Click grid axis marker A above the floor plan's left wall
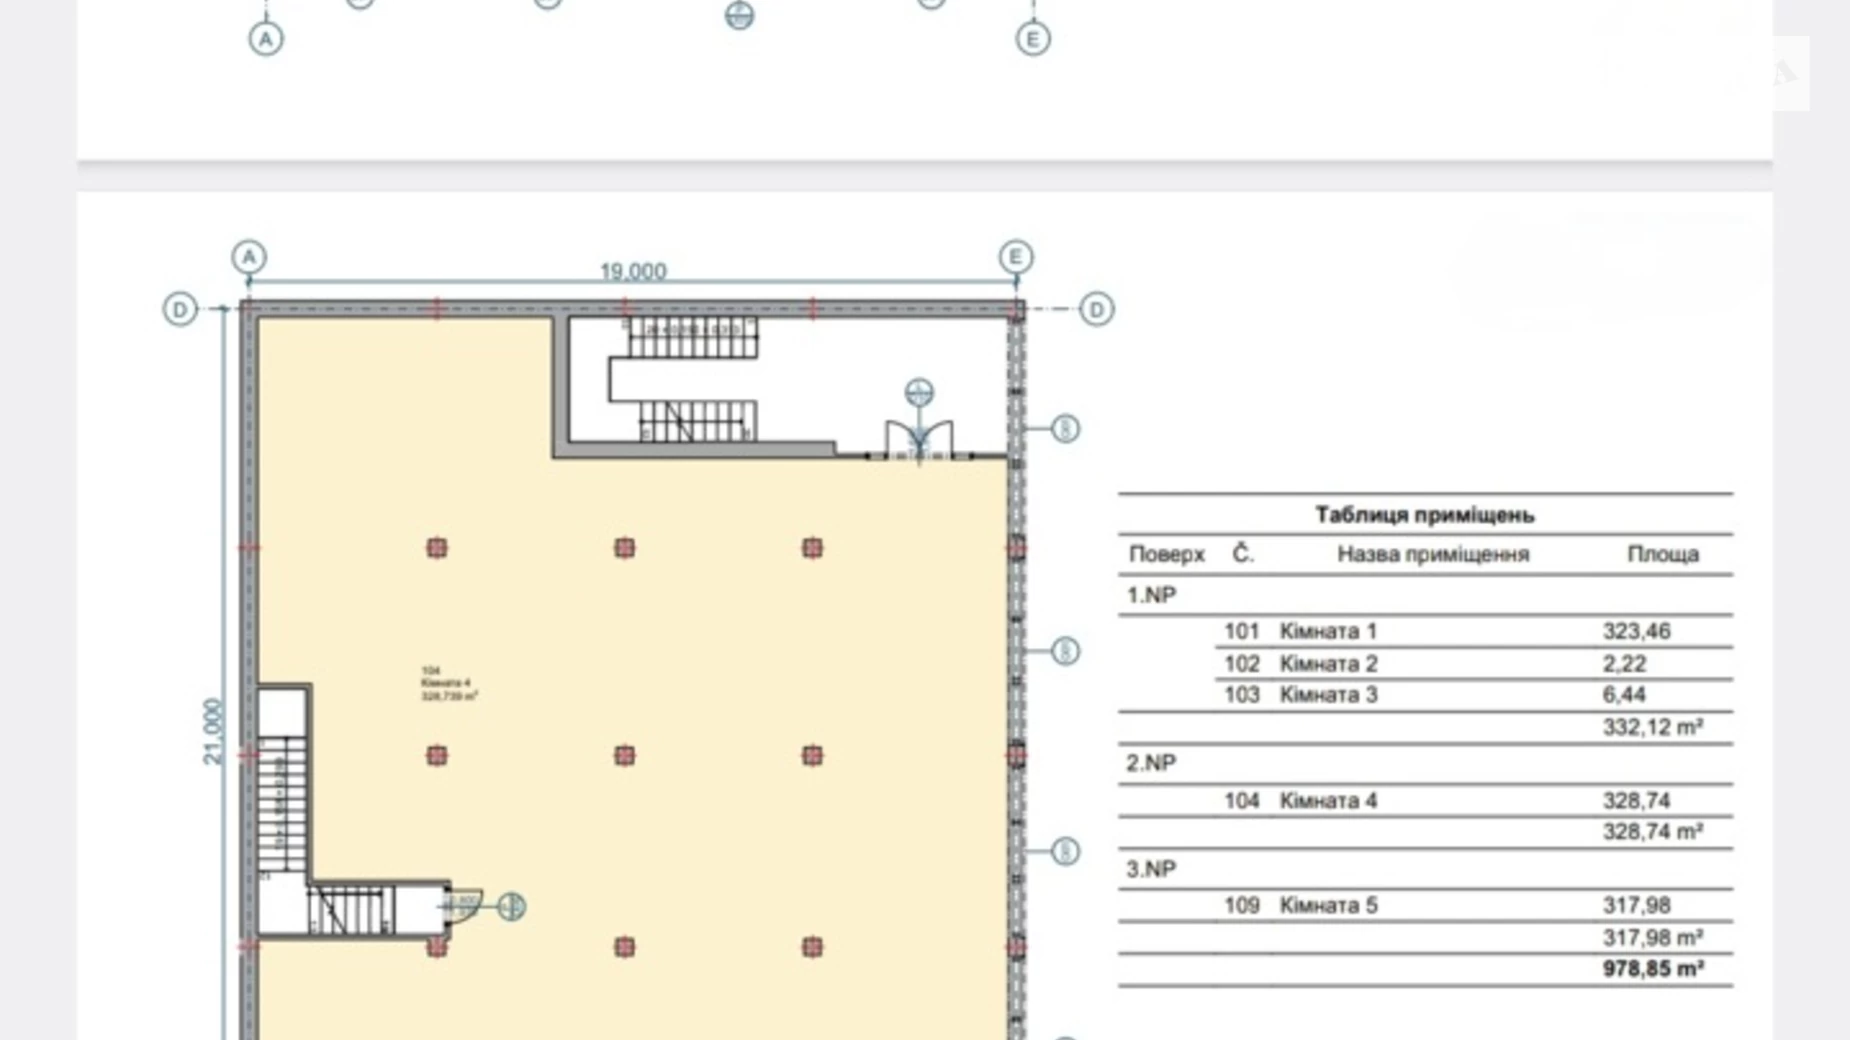This screenshot has height=1040, width=1850. pyautogui.click(x=249, y=257)
